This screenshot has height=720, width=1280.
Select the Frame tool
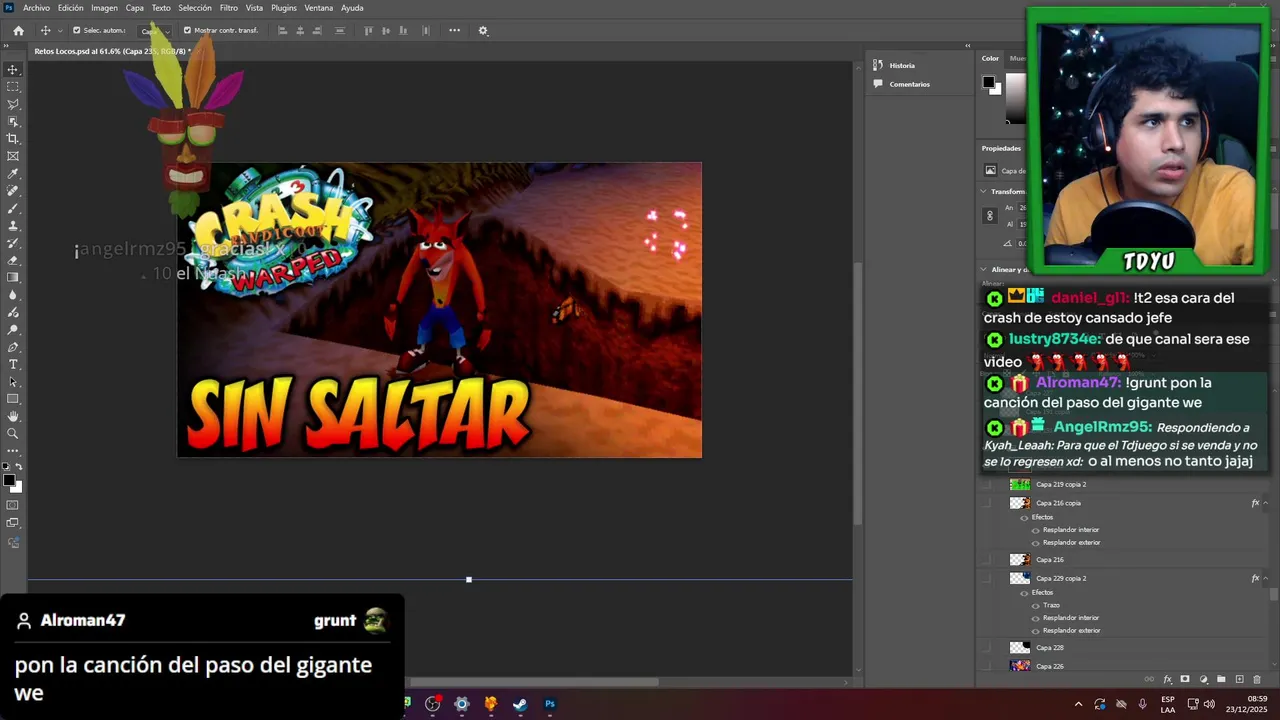click(x=13, y=156)
